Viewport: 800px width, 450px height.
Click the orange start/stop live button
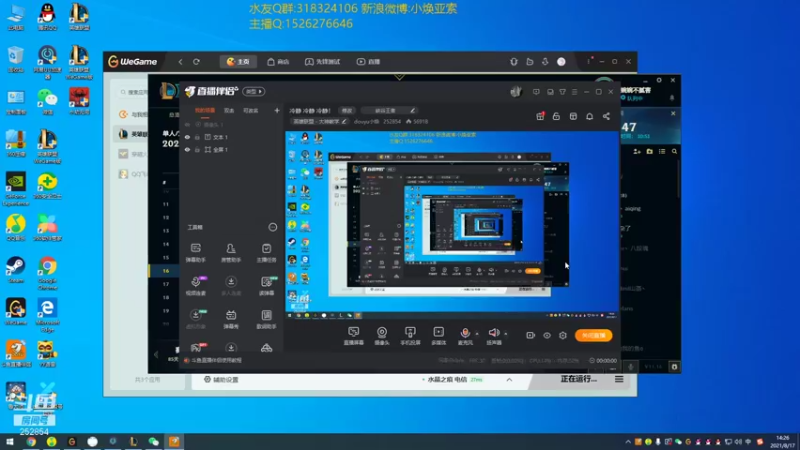(593, 335)
